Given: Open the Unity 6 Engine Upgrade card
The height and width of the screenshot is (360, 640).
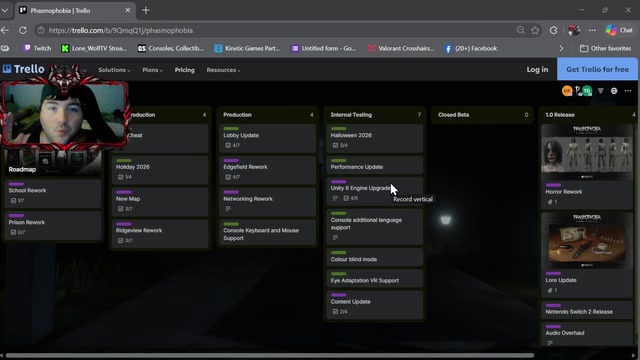Looking at the screenshot, I should click(375, 191).
